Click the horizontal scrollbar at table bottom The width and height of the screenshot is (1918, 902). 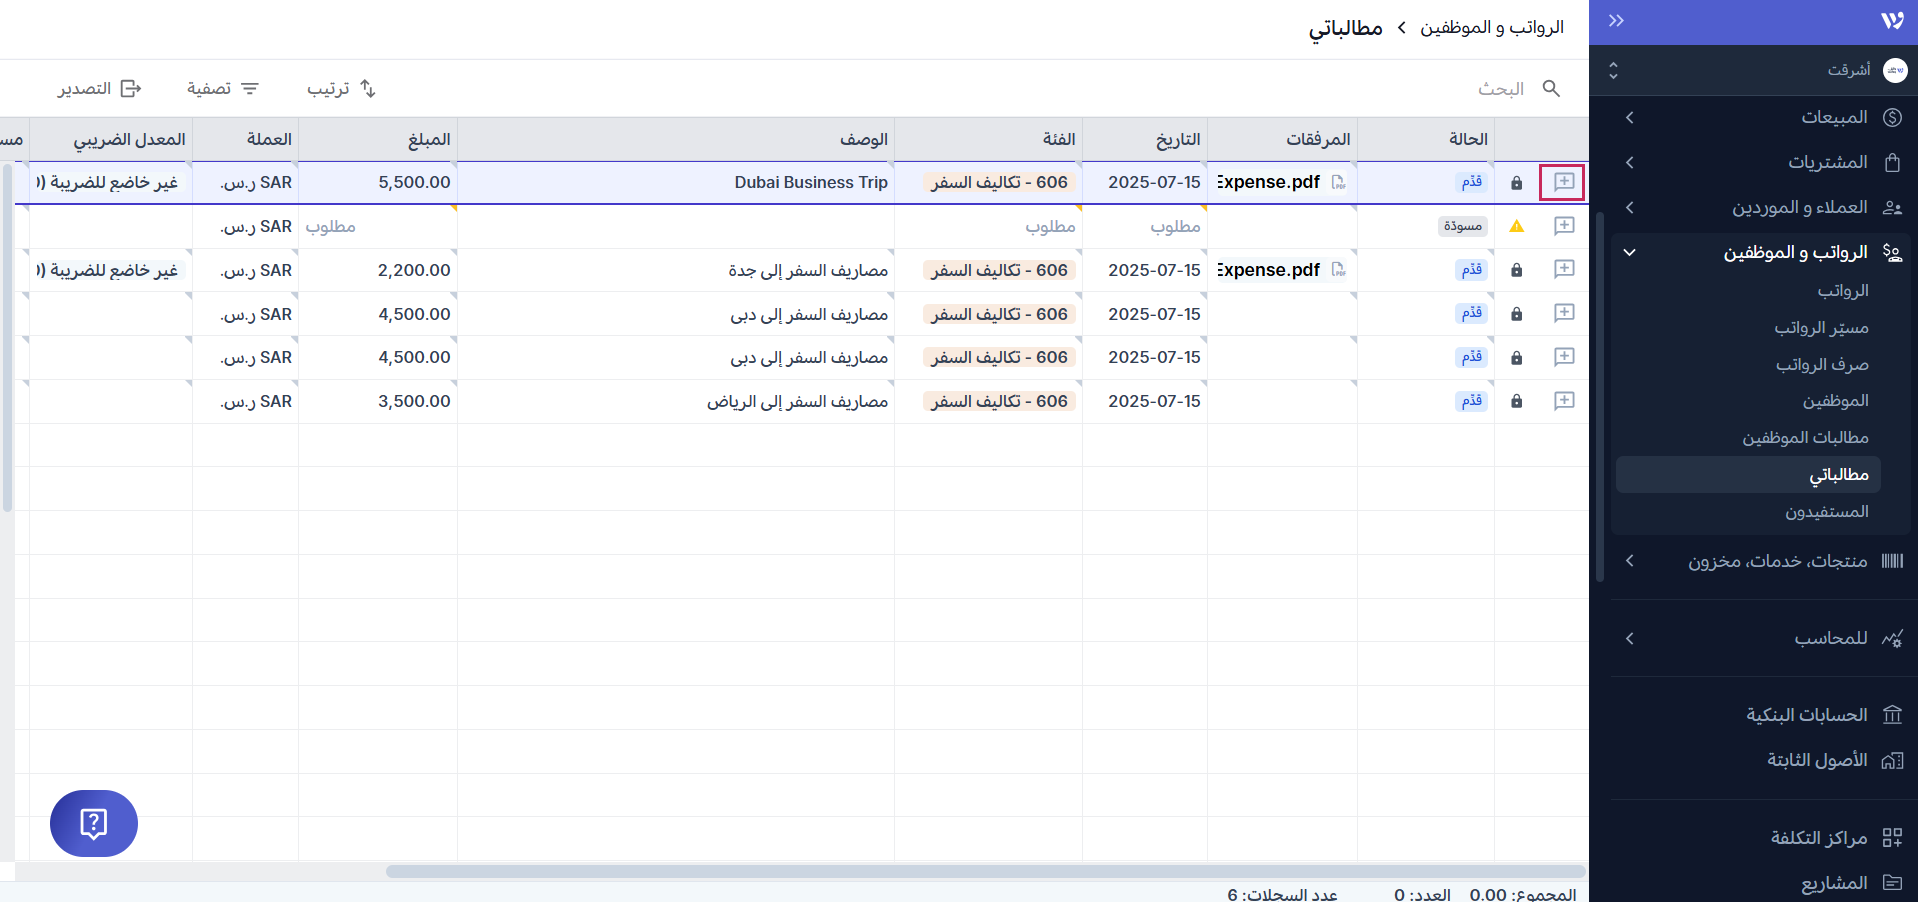[x=985, y=871]
